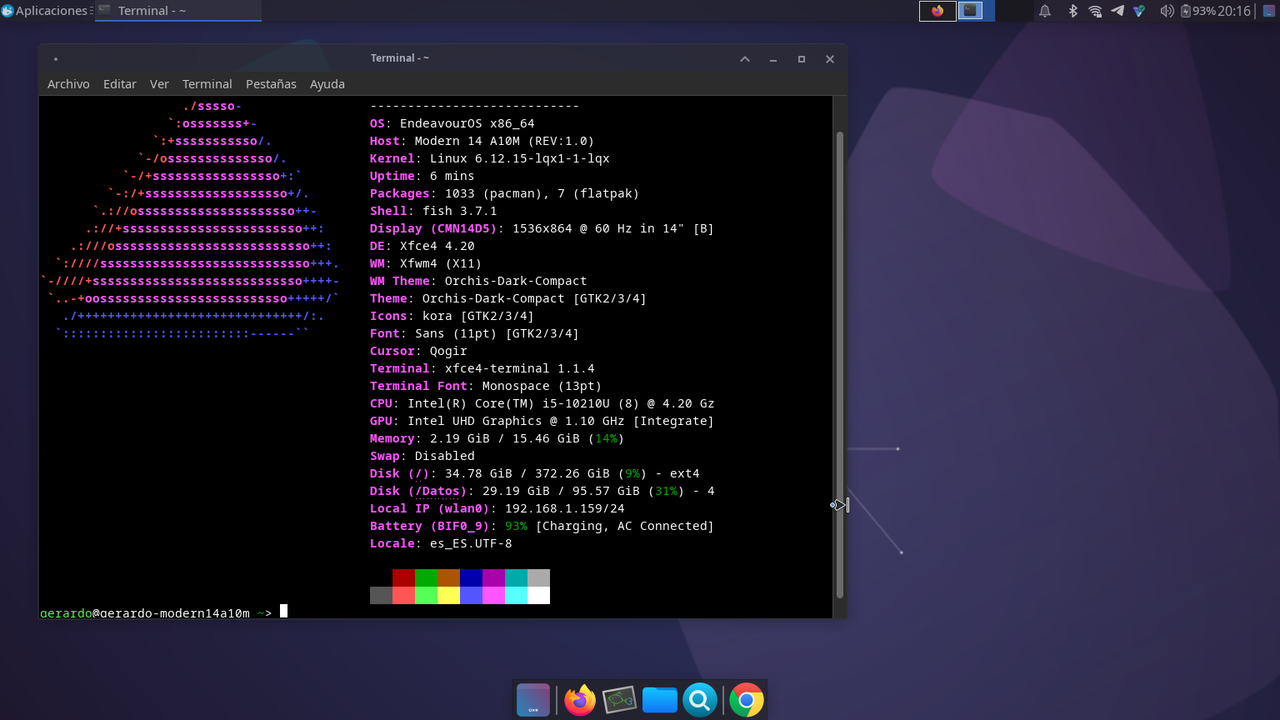Click the terminal prompt cursor block
This screenshot has height=720, width=1280.
point(284,611)
